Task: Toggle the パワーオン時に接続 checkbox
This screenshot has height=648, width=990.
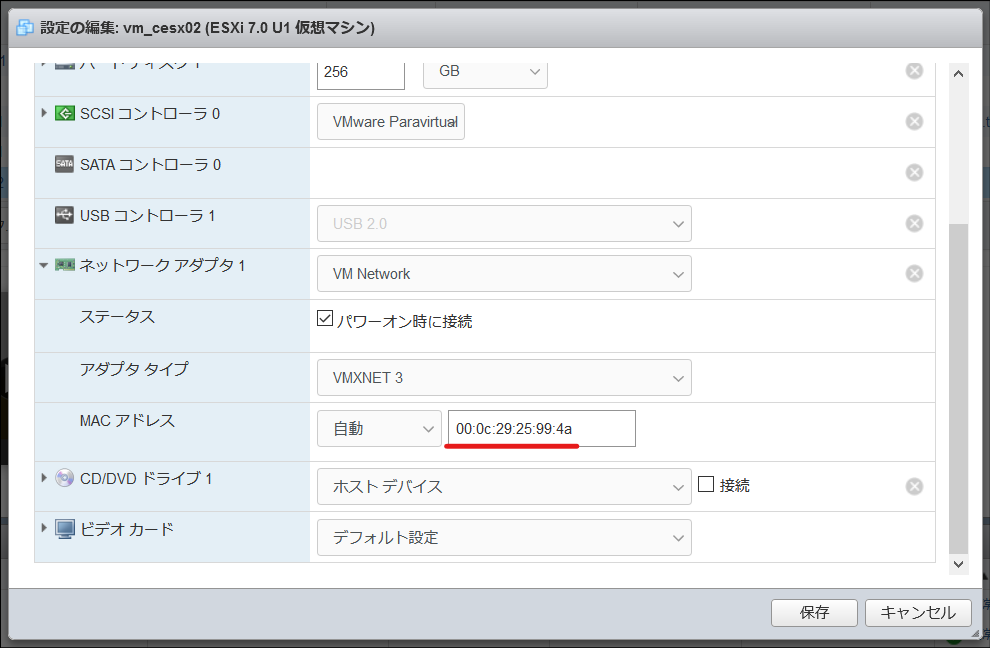Action: [x=325, y=318]
